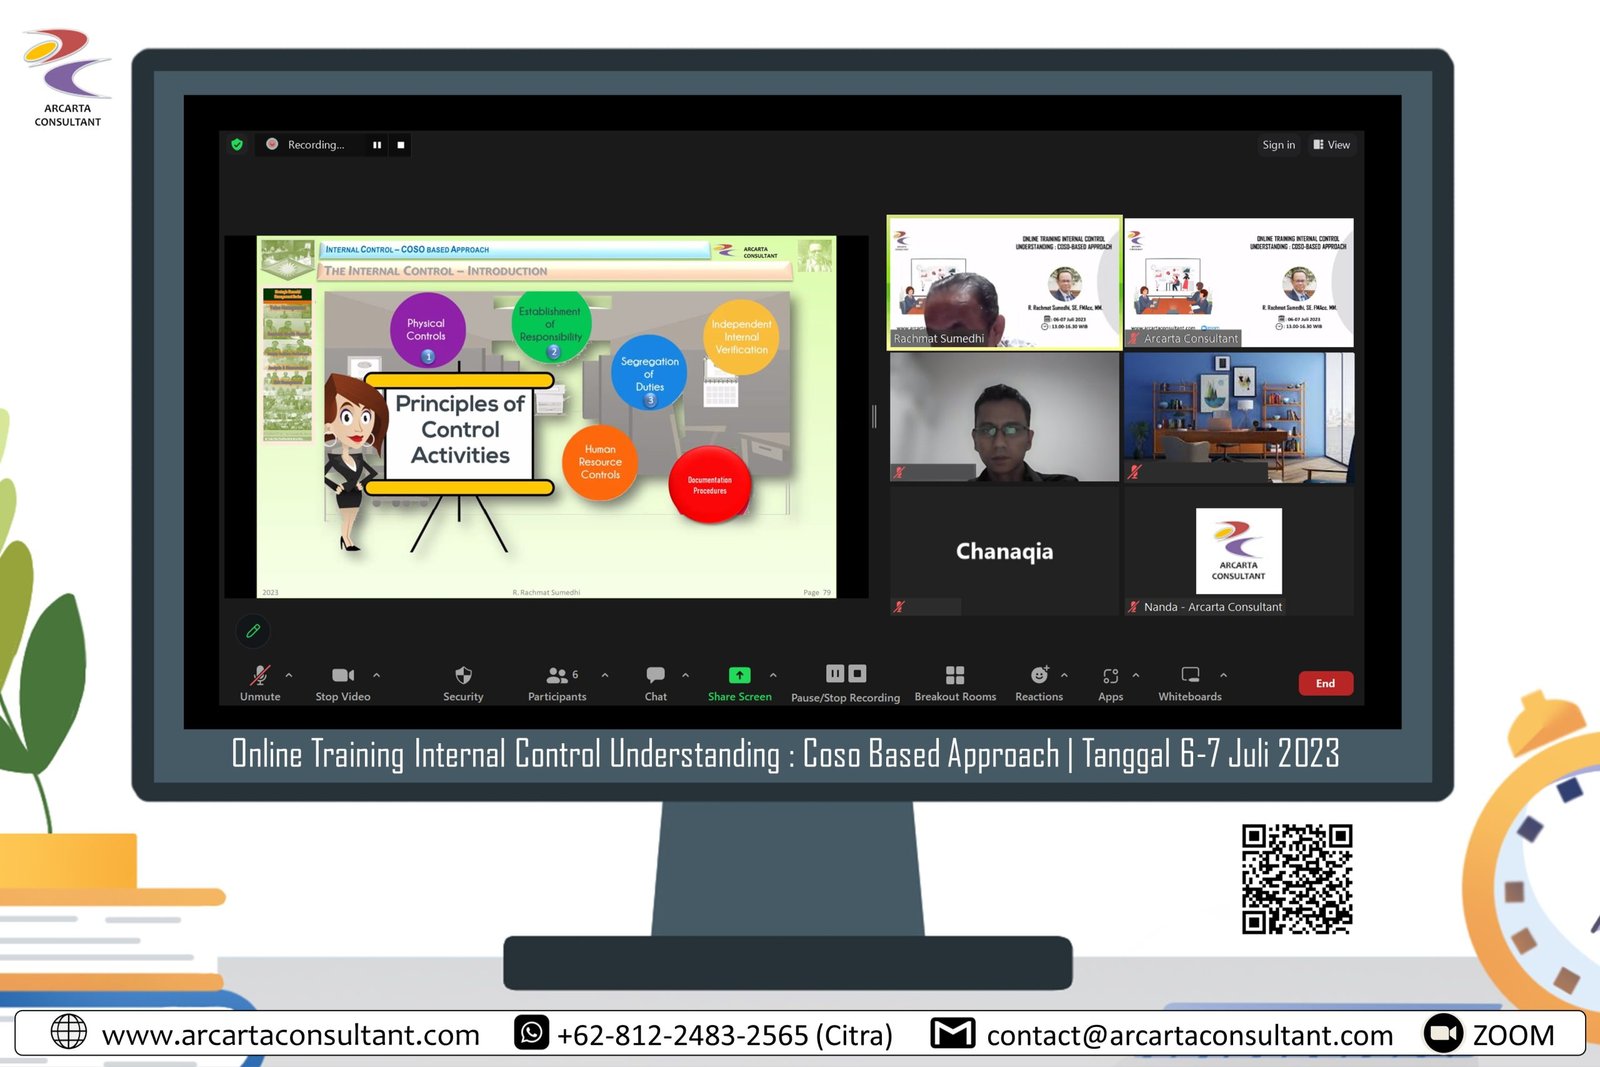
Task: Expand the Share Screen options arrow
Action: tap(773, 675)
